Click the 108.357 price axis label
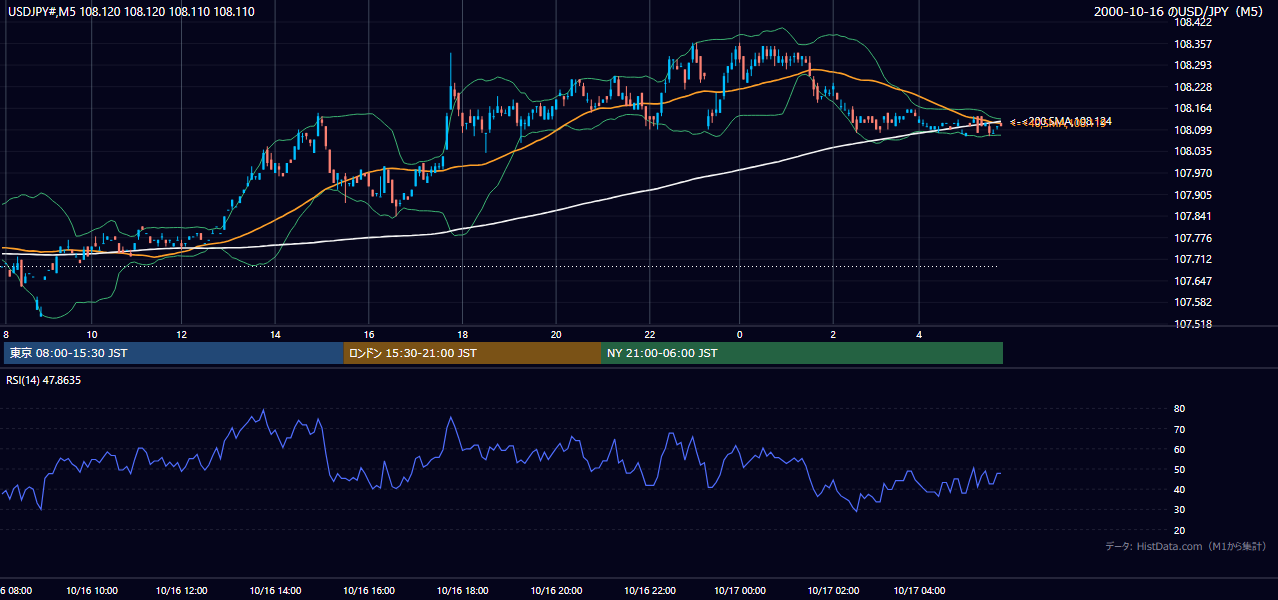The image size is (1278, 600). (x=1194, y=44)
